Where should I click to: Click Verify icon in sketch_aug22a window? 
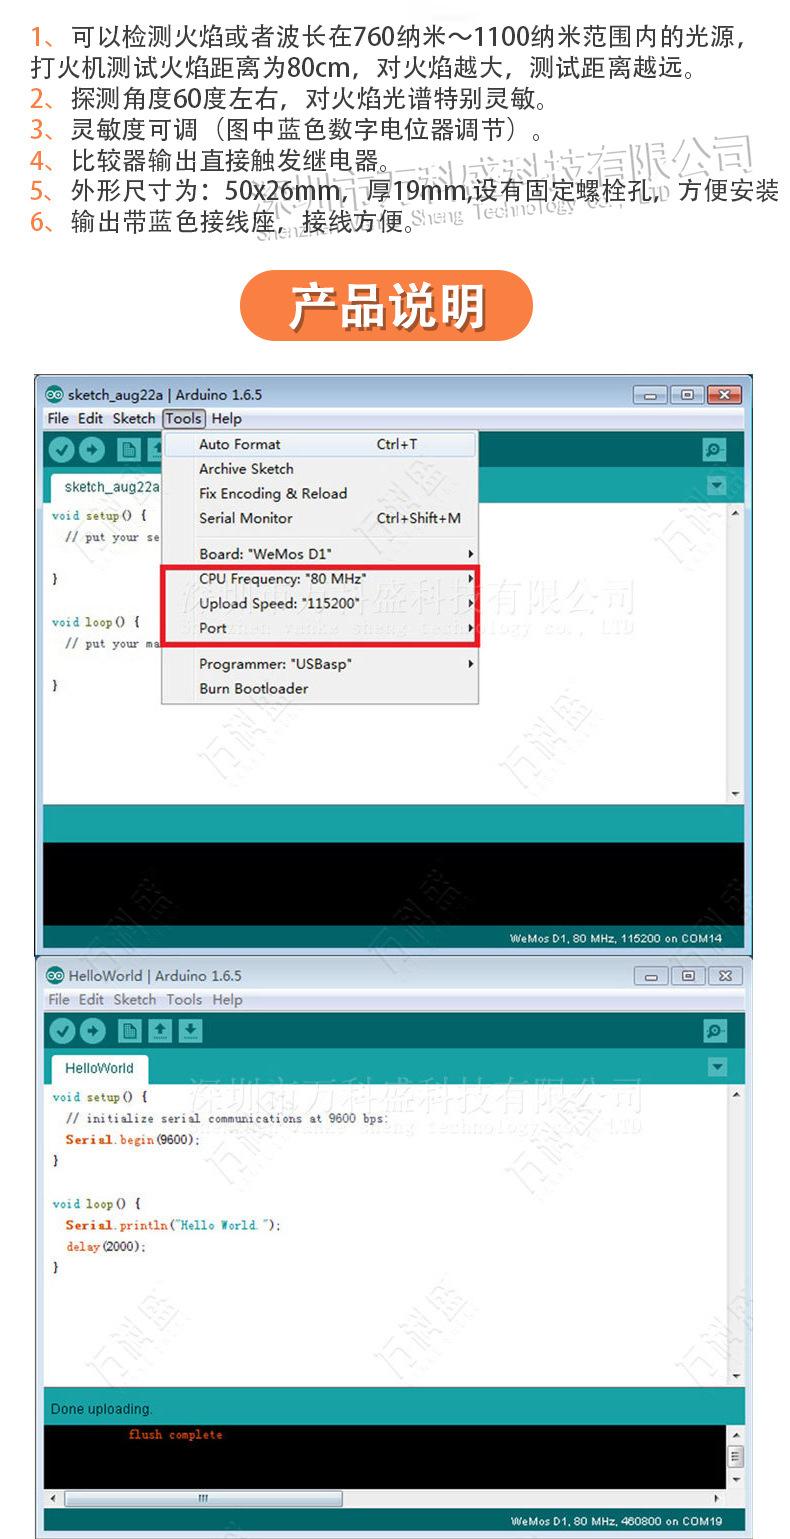click(x=62, y=450)
